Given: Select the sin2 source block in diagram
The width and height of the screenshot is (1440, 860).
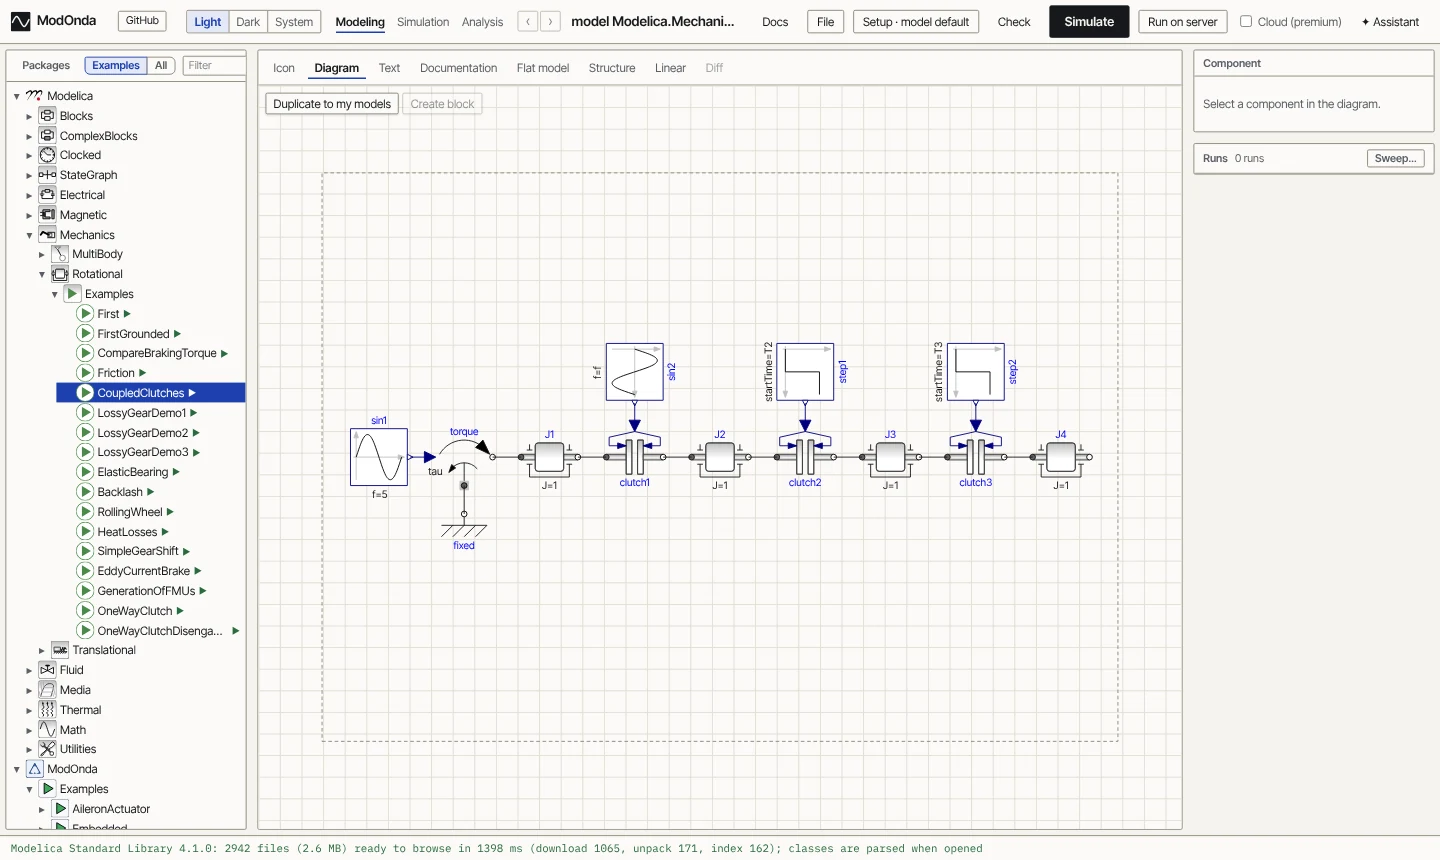Looking at the screenshot, I should tap(635, 372).
